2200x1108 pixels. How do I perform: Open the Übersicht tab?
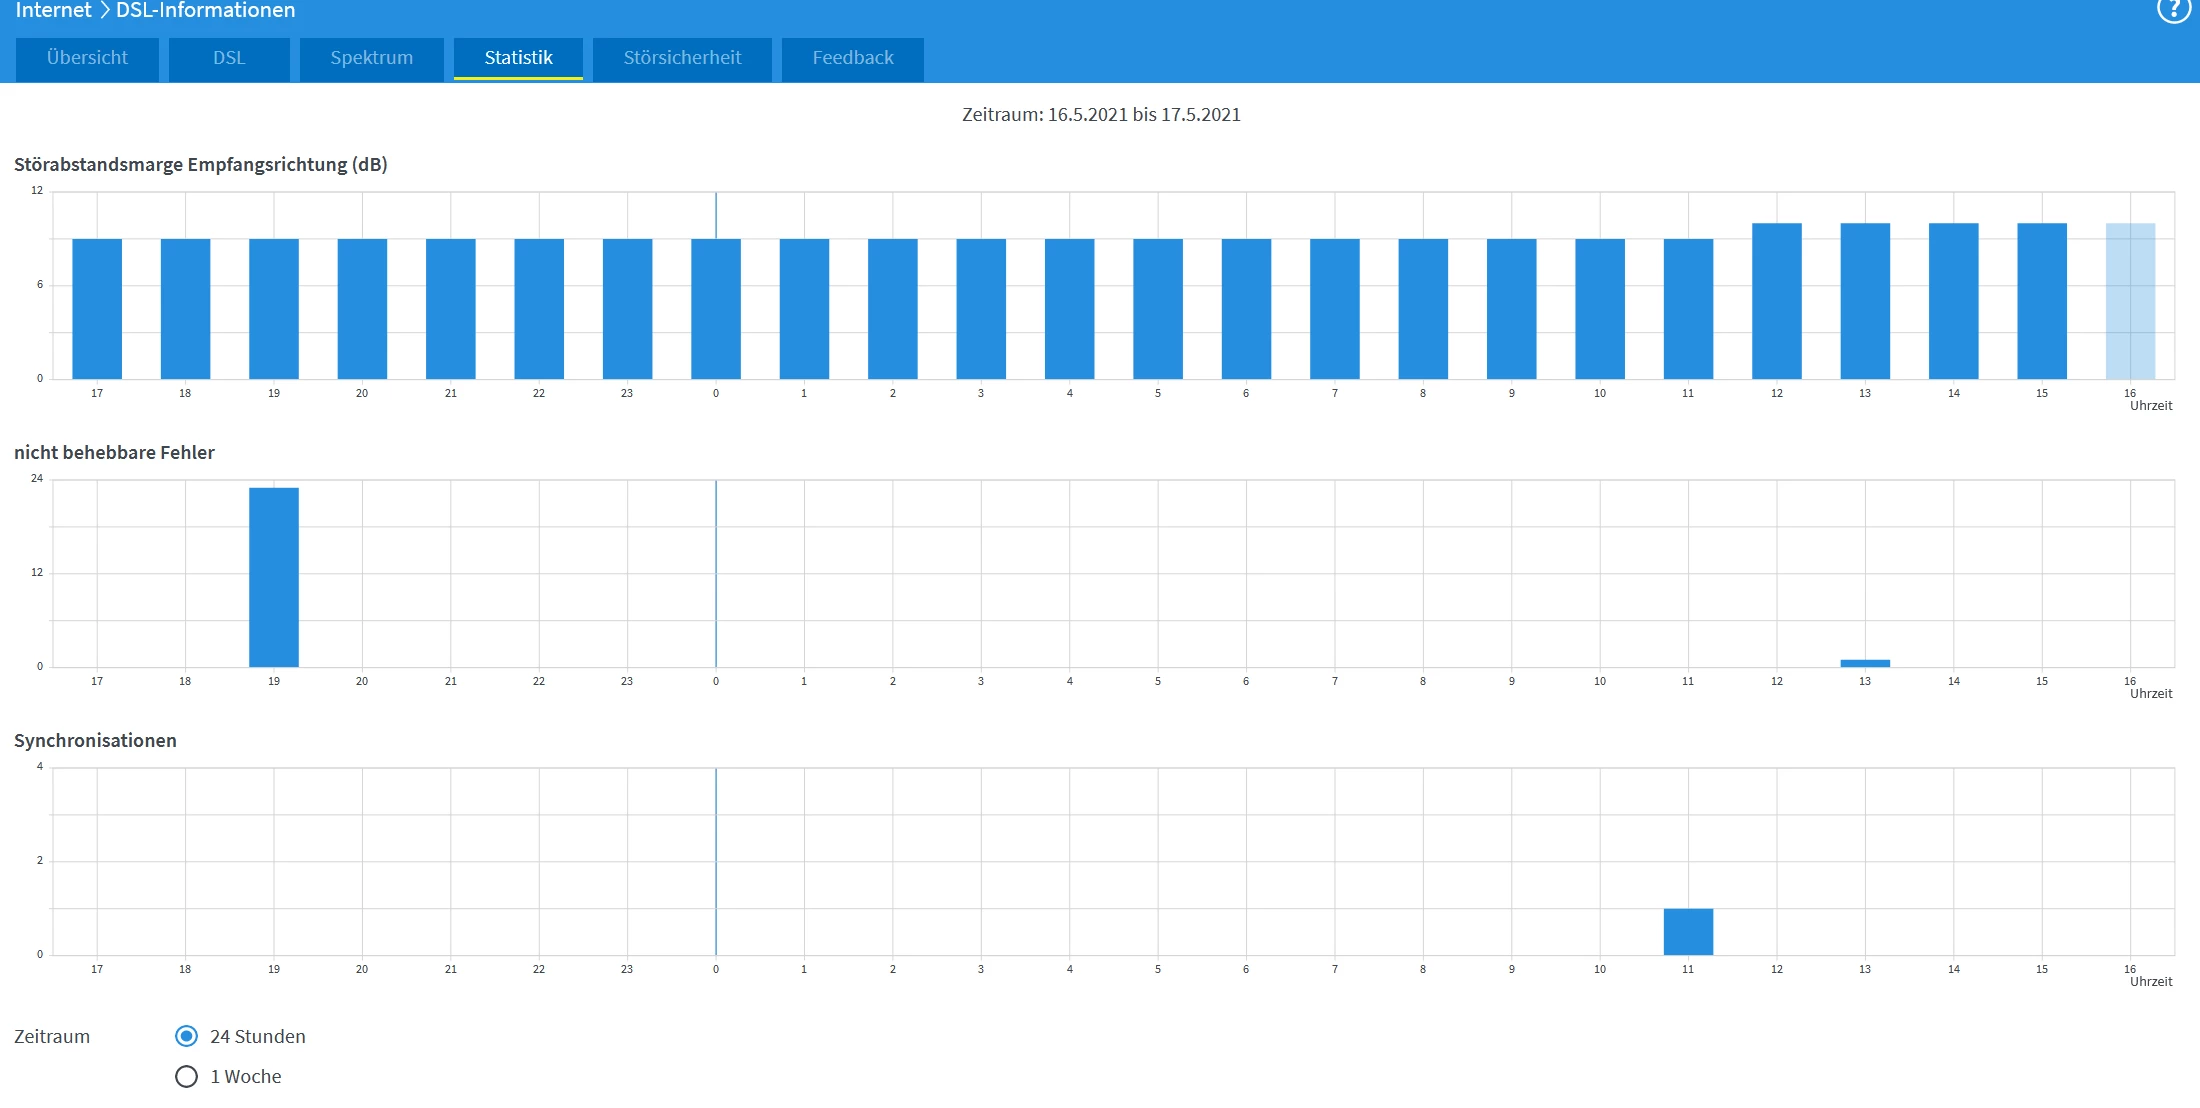point(87,58)
